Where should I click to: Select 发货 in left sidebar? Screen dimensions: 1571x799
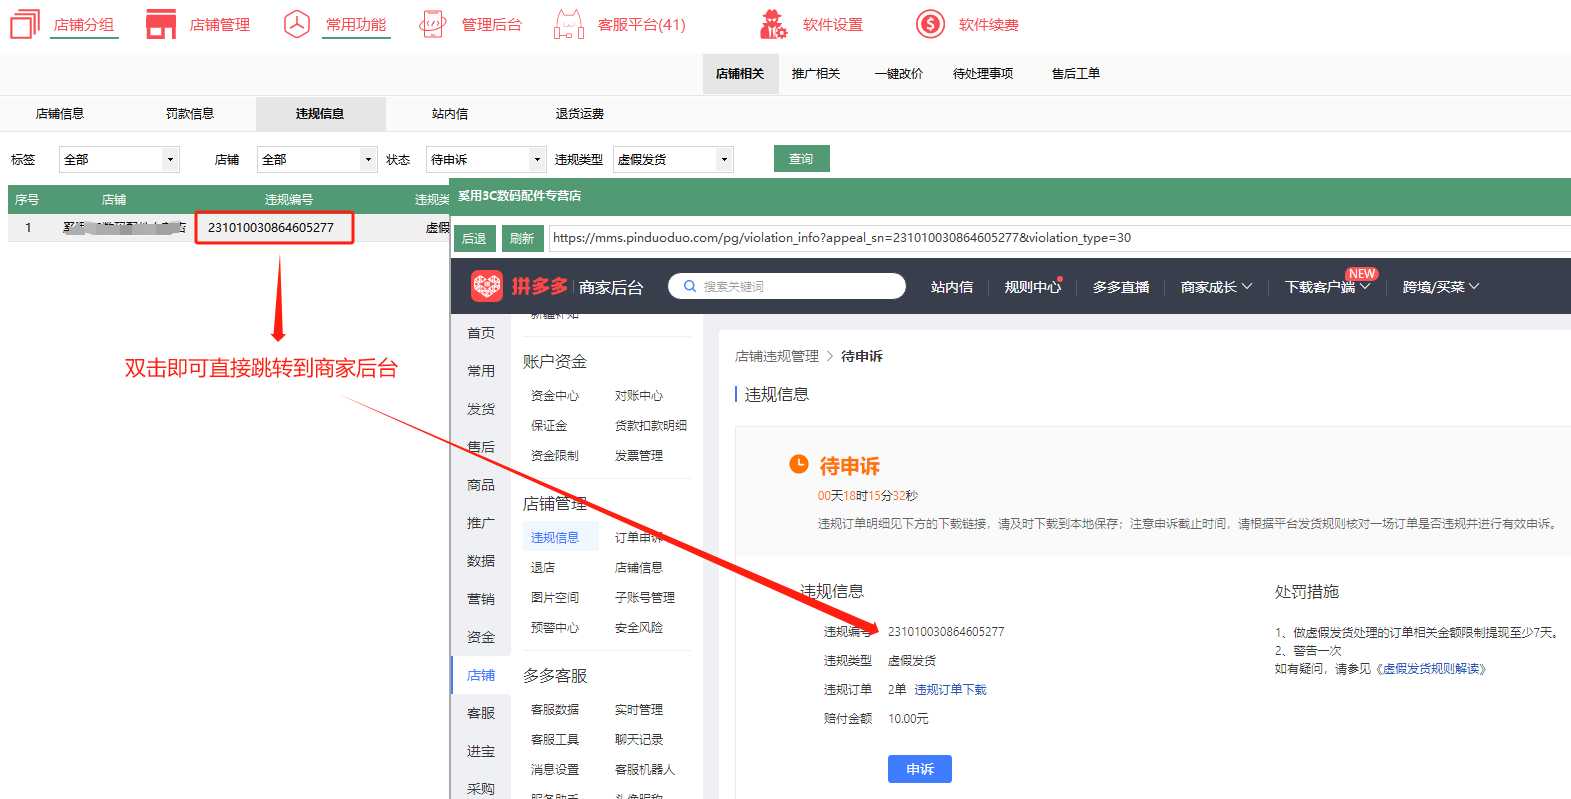(481, 409)
